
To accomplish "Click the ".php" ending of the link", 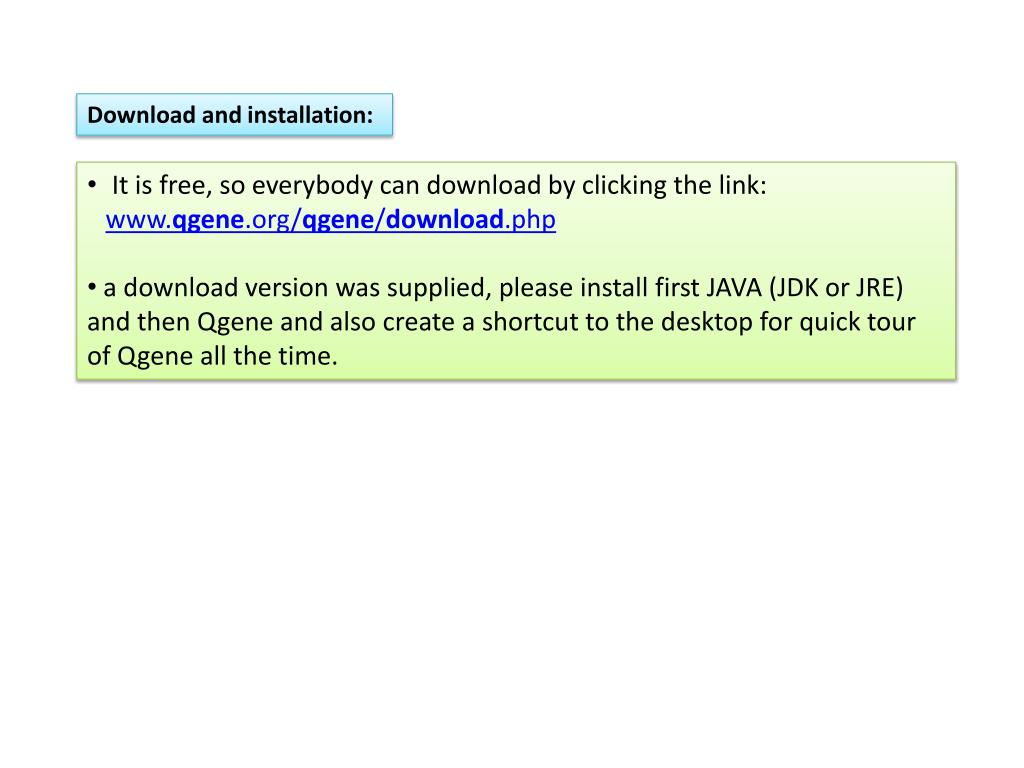I will [x=530, y=220].
